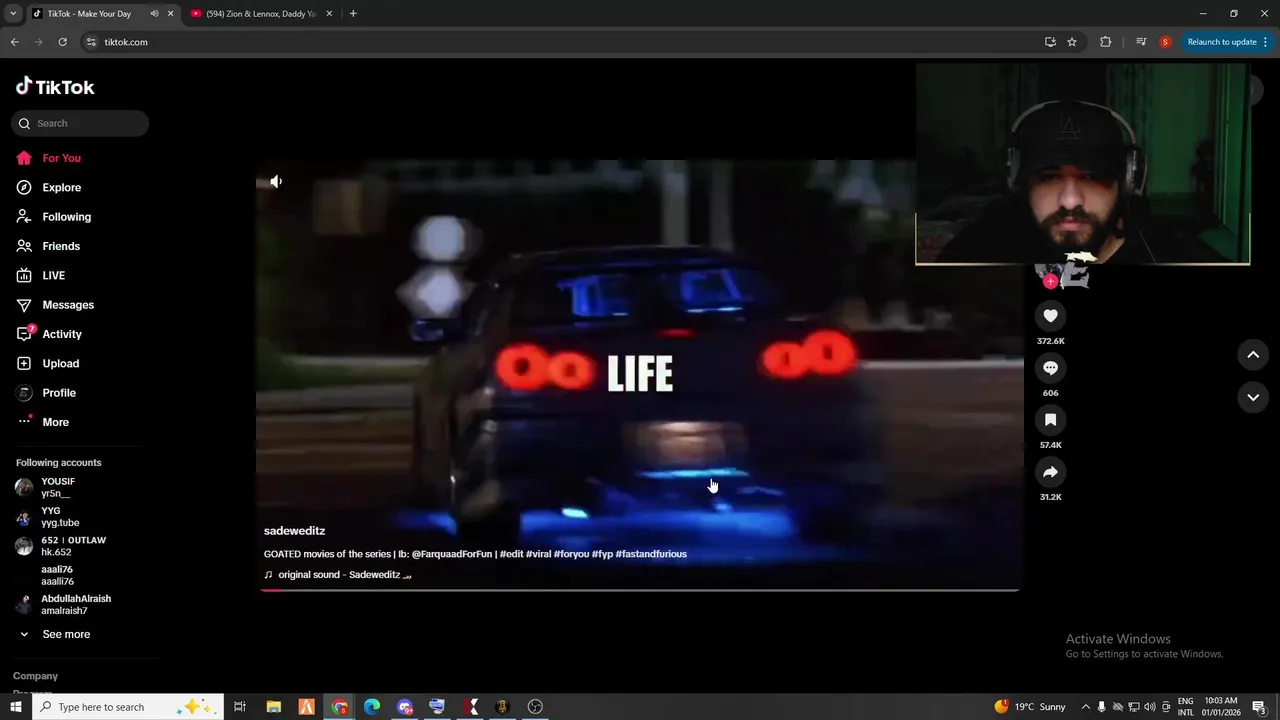
Task: Click the TikTok logo
Action: (x=55, y=87)
